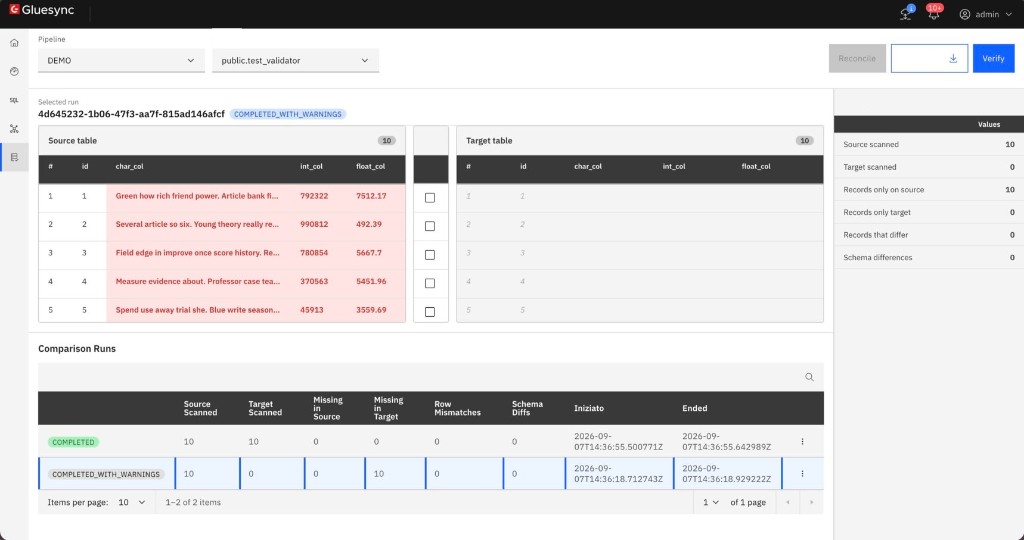1024x540 pixels.
Task: Go to next page arrow
Action: [x=811, y=503]
